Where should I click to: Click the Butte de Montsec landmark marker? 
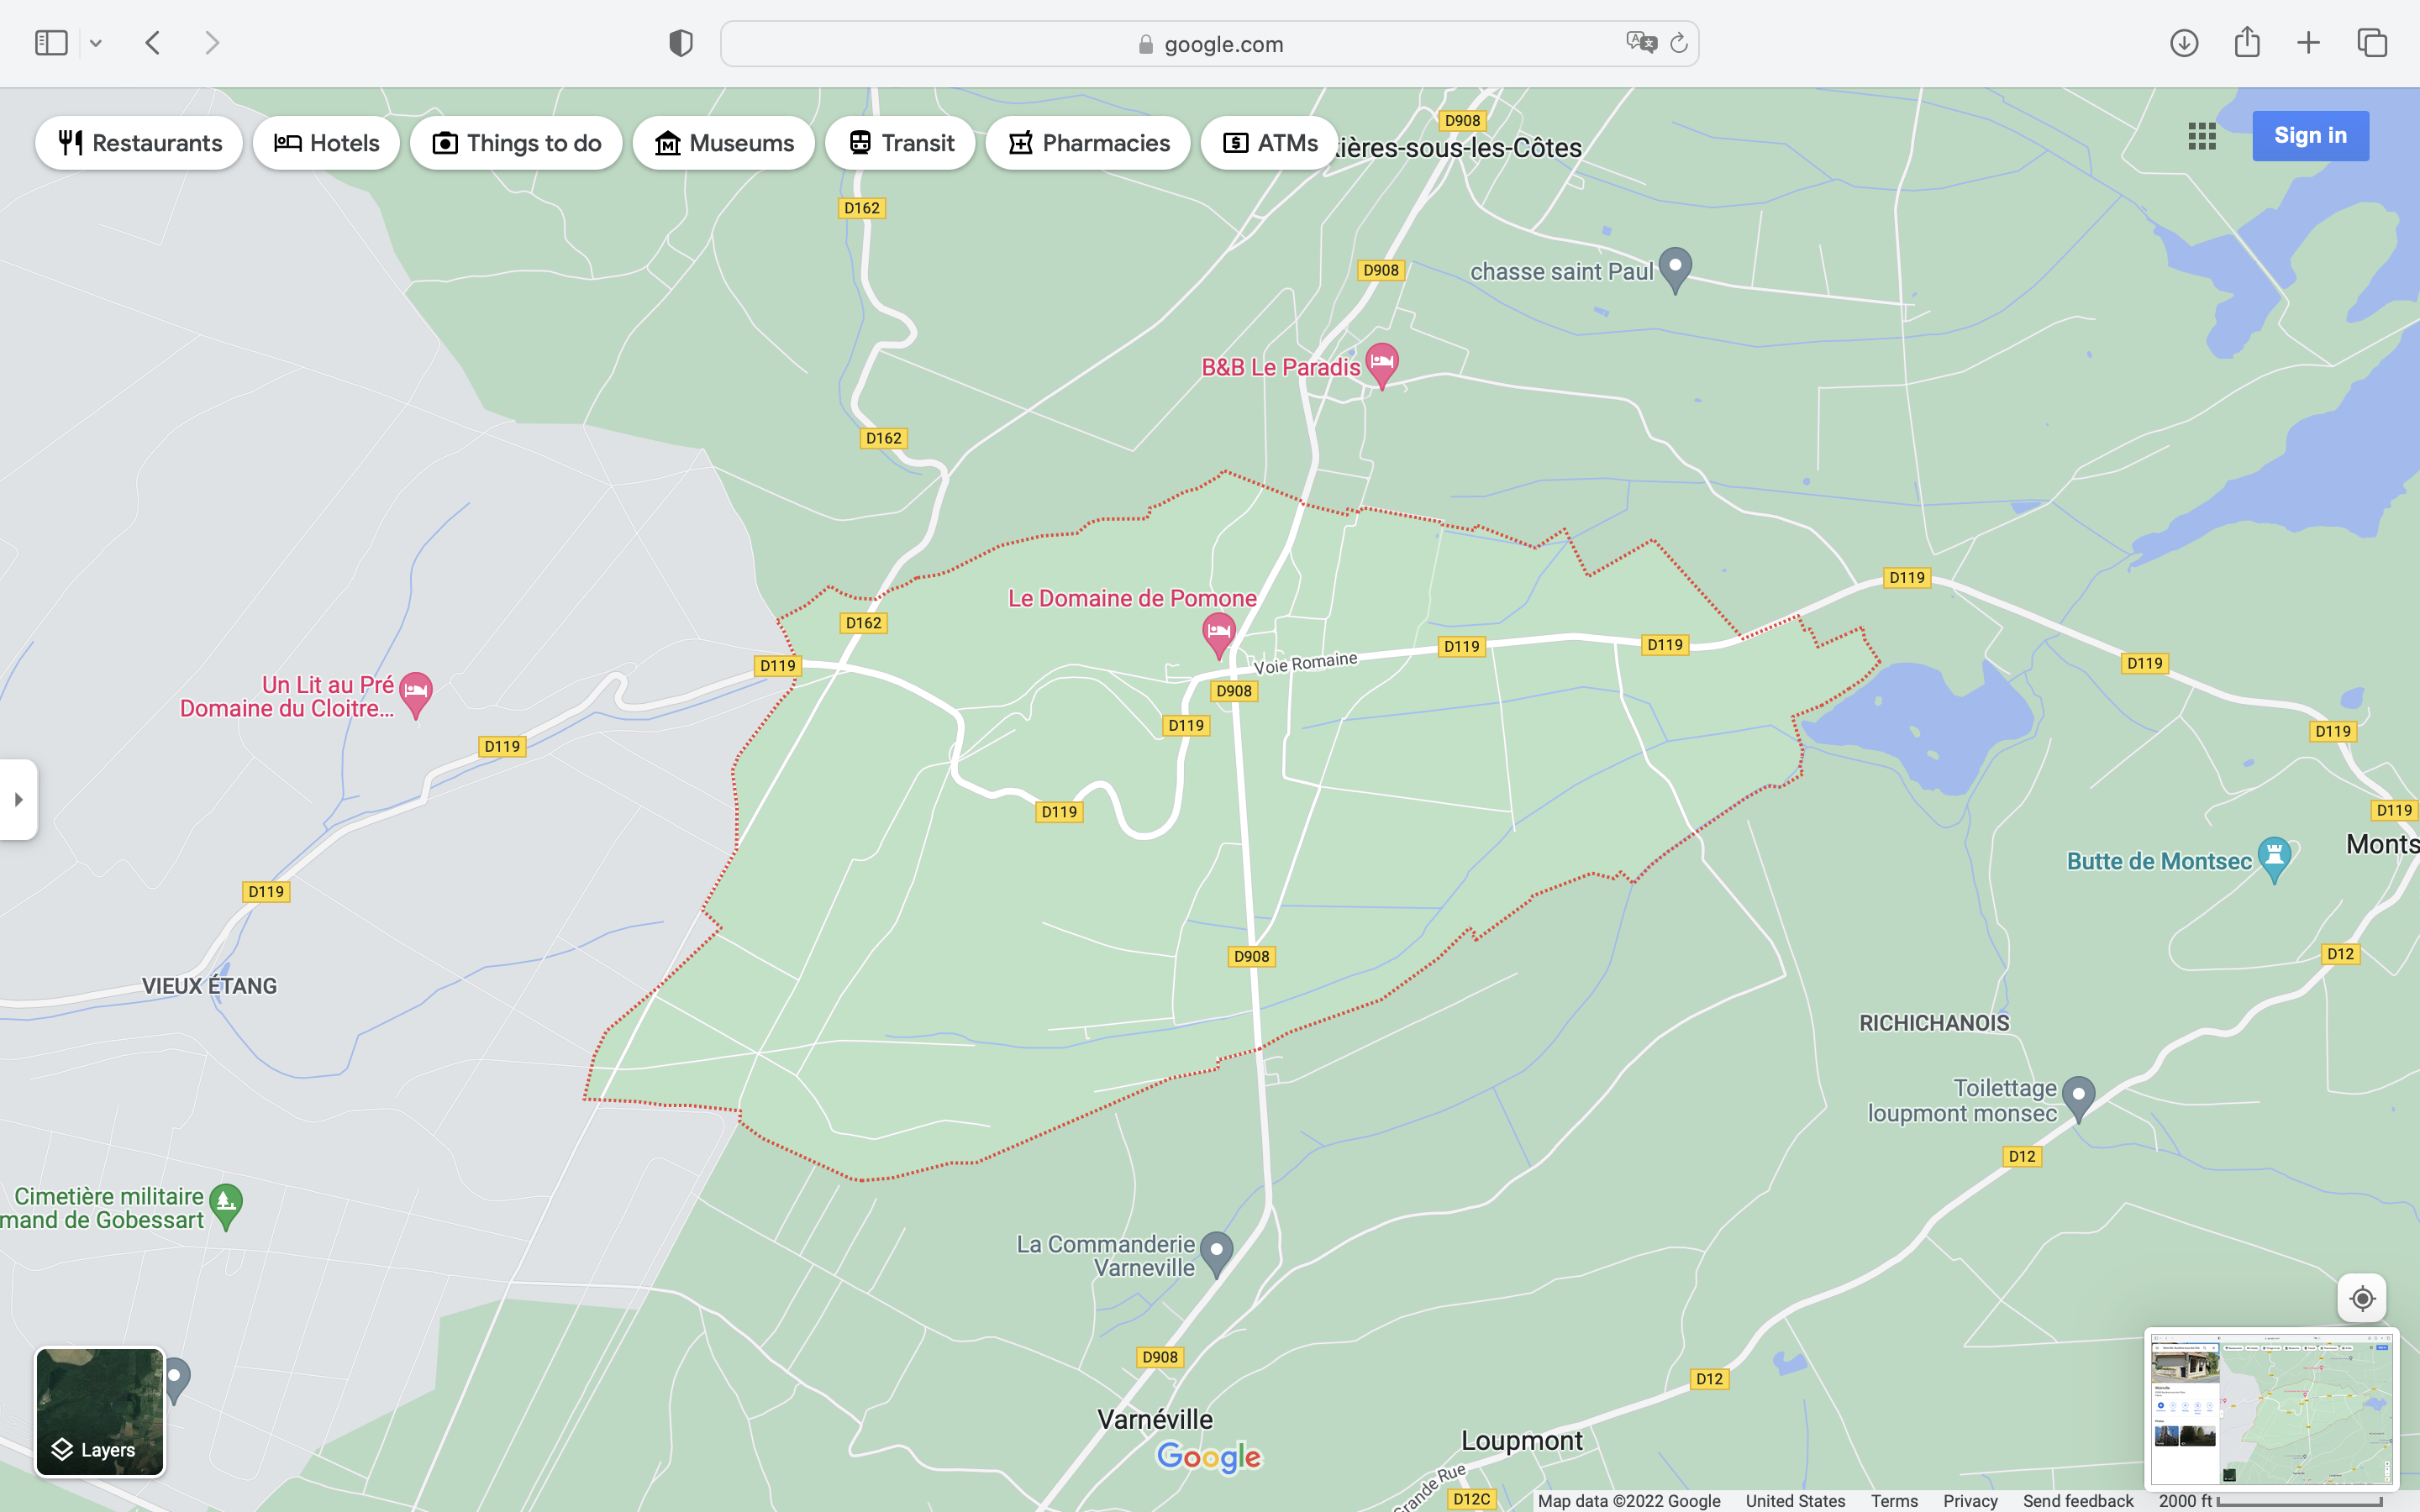pyautogui.click(x=2273, y=857)
